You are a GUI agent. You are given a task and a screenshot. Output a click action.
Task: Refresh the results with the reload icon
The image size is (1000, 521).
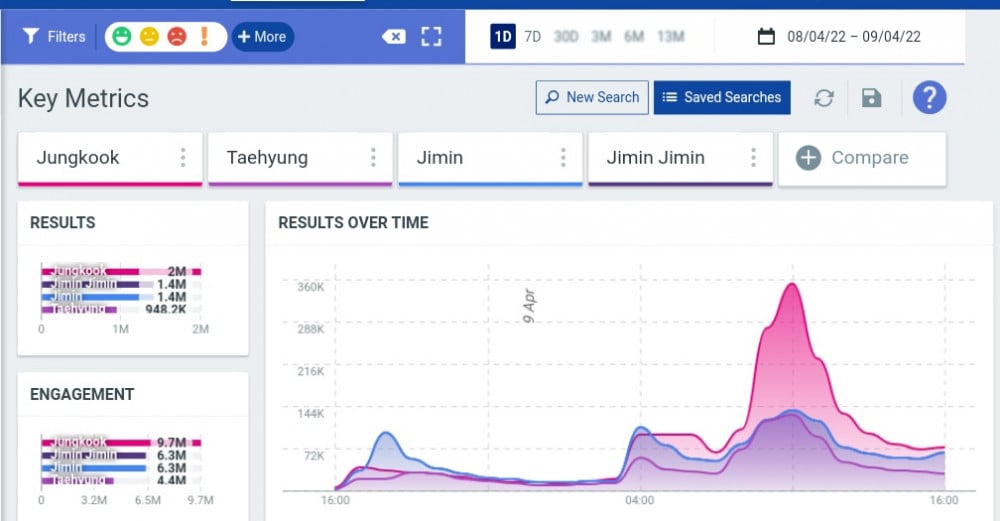tap(823, 98)
